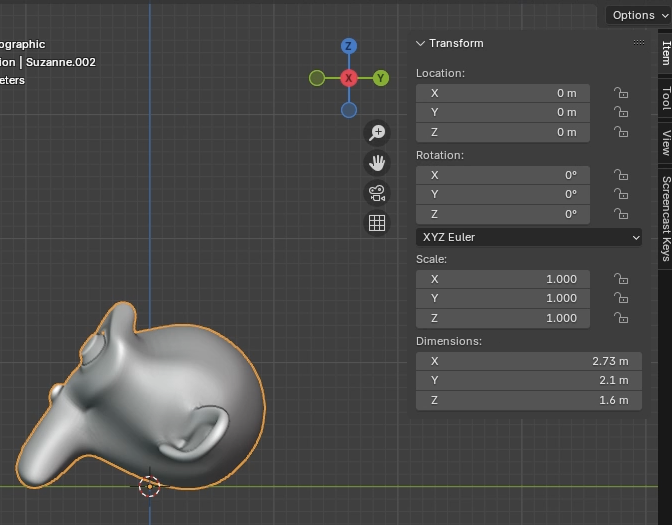The height and width of the screenshot is (525, 672).
Task: Open the XYZ Euler rotation mode dropdown
Action: pos(528,237)
